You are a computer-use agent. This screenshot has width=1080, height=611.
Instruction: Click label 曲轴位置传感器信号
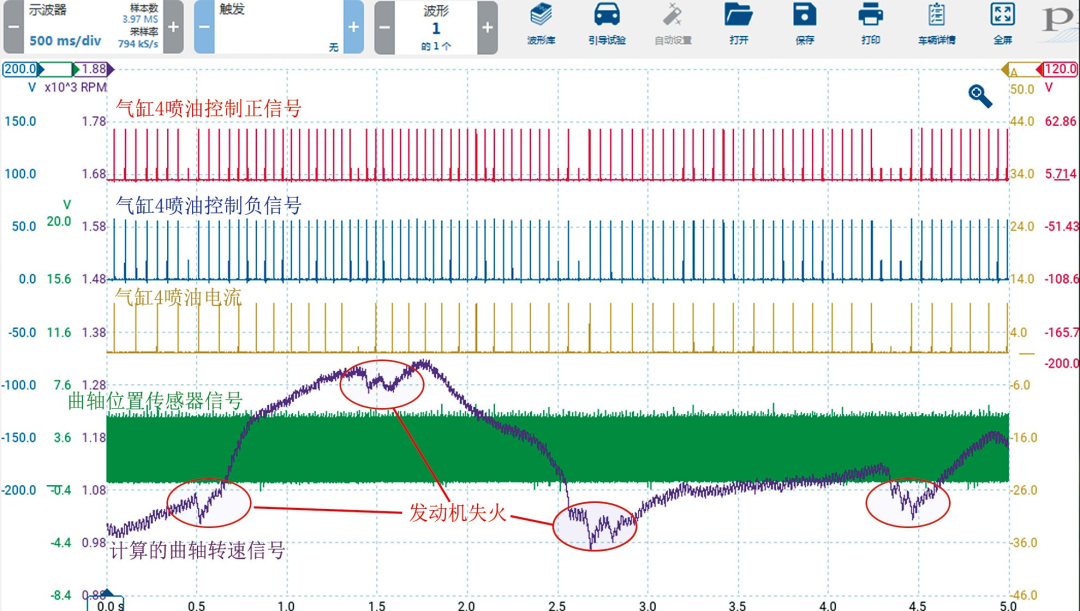point(156,400)
